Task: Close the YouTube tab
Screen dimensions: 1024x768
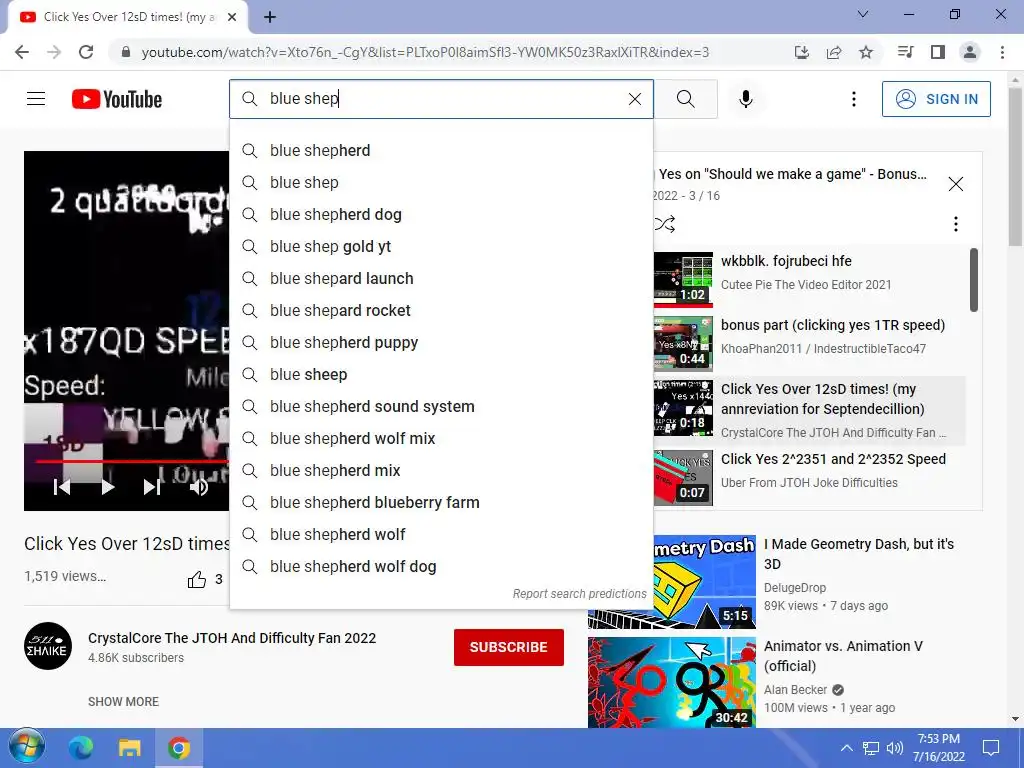Action: 232,18
